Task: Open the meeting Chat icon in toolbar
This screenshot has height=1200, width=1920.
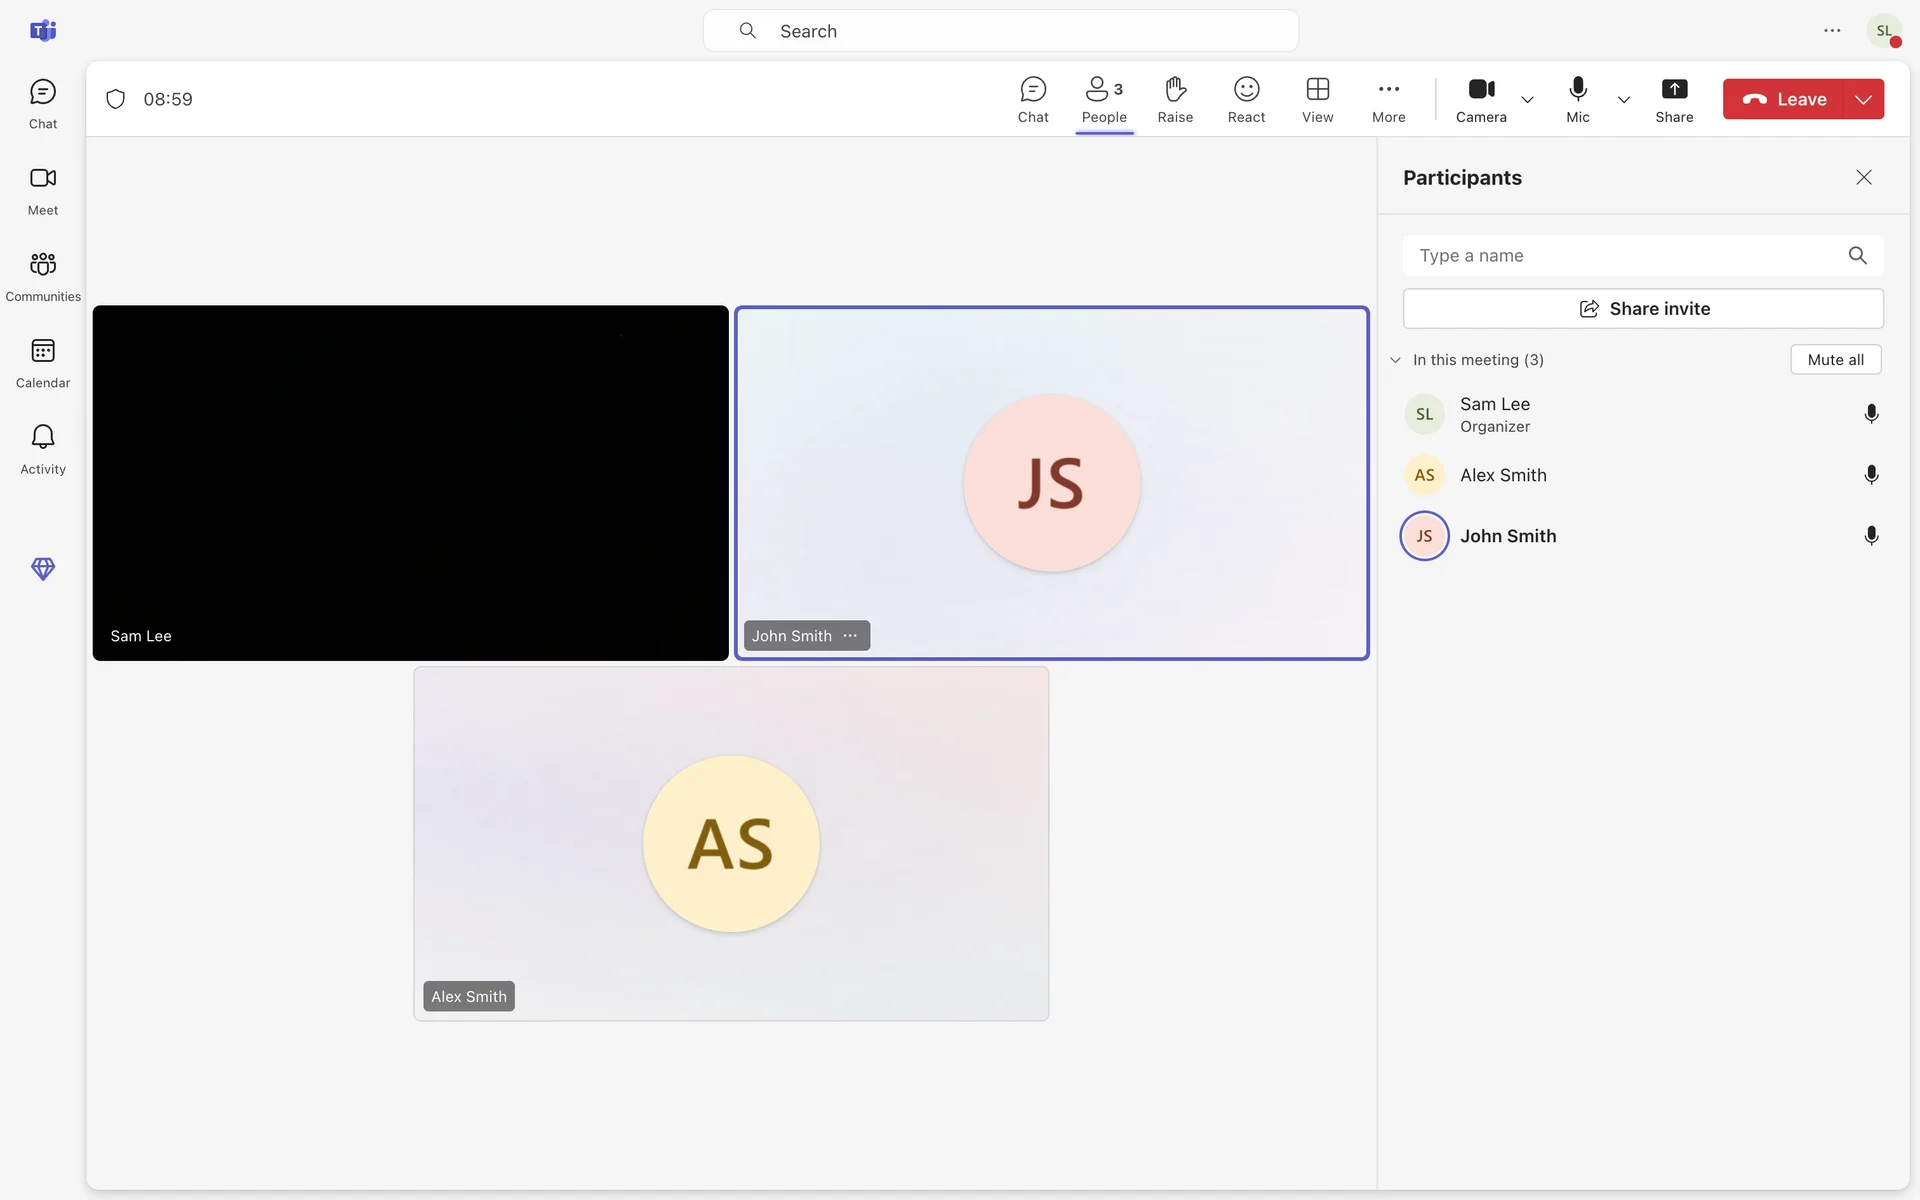Action: pos(1033,99)
